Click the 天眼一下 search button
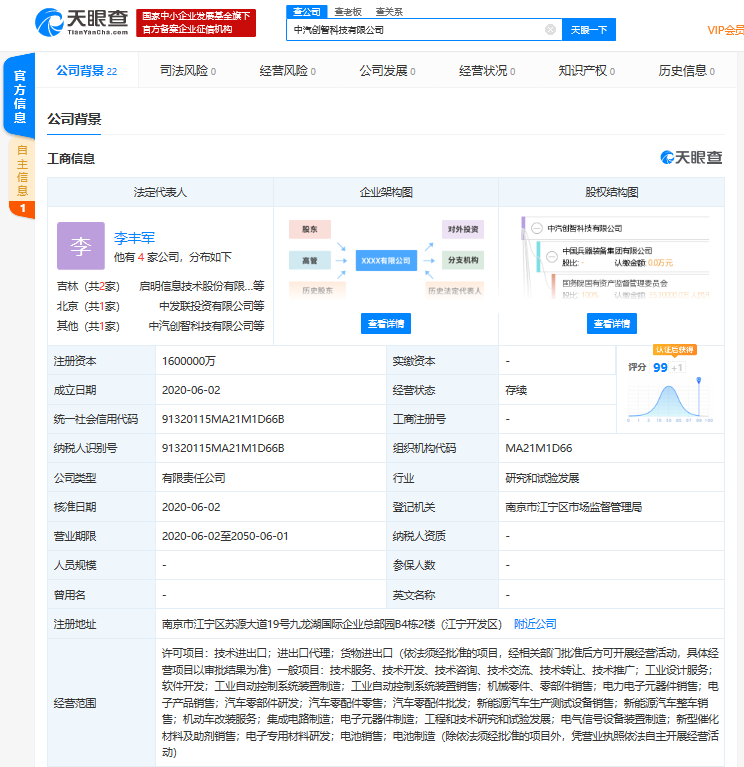Screen dimensions: 744x767 click(x=589, y=30)
